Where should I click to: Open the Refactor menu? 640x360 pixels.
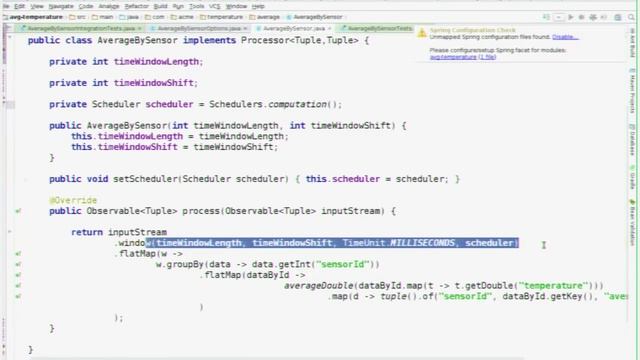(136, 7)
